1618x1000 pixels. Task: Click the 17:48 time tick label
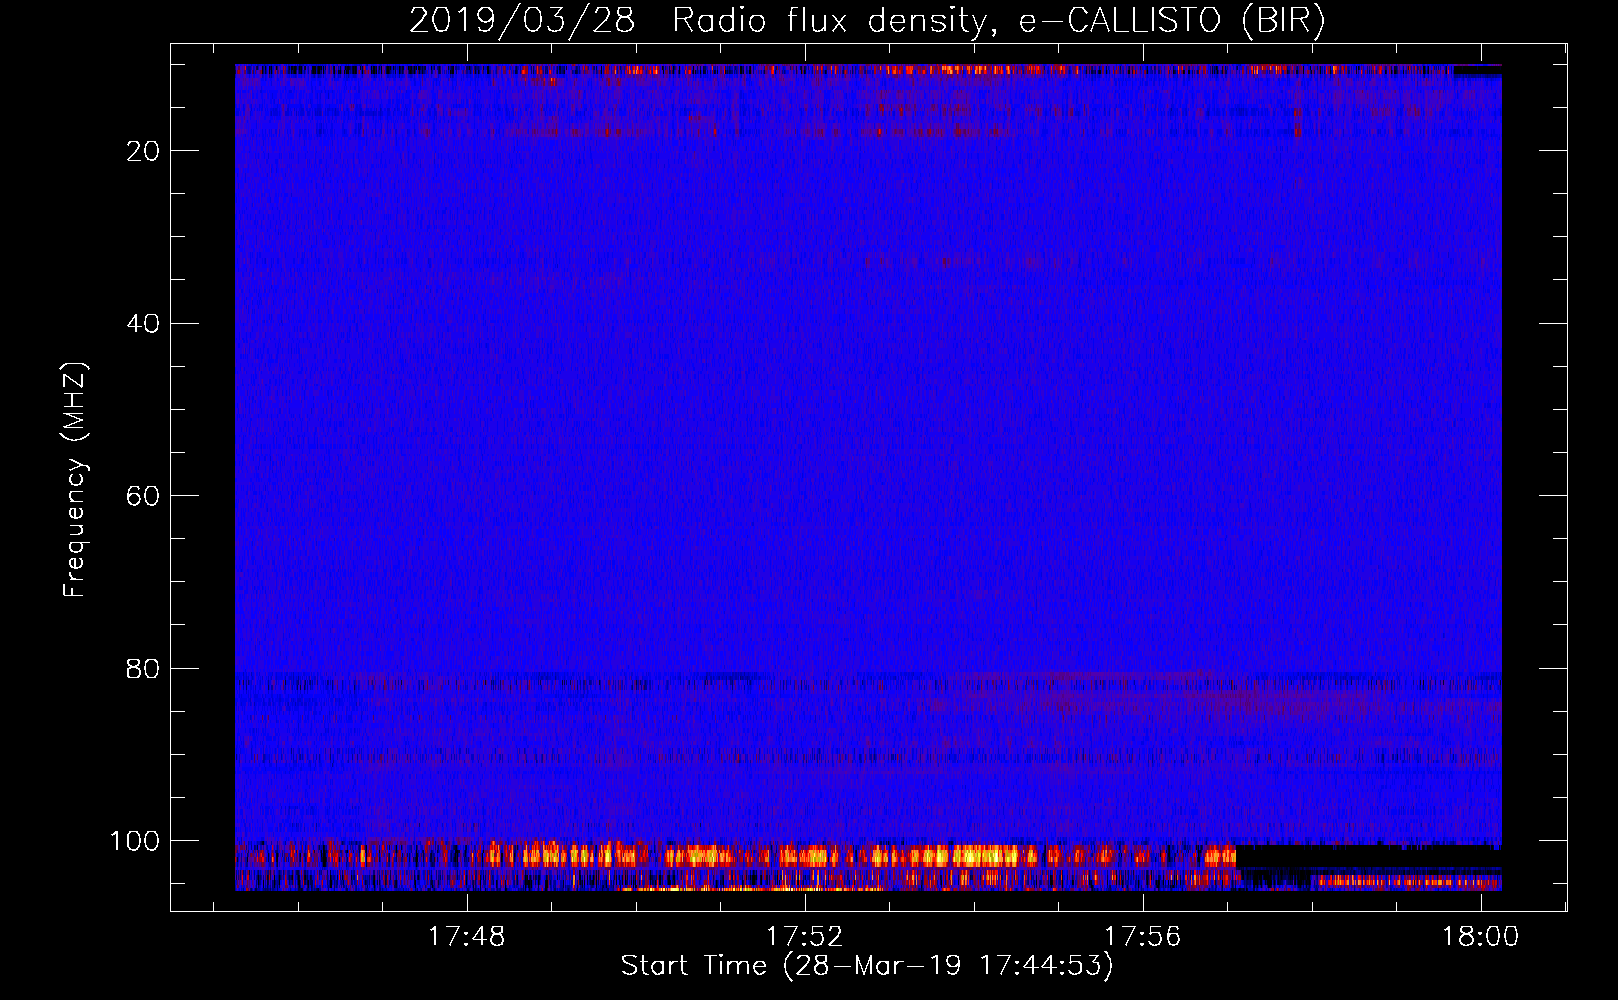[467, 937]
